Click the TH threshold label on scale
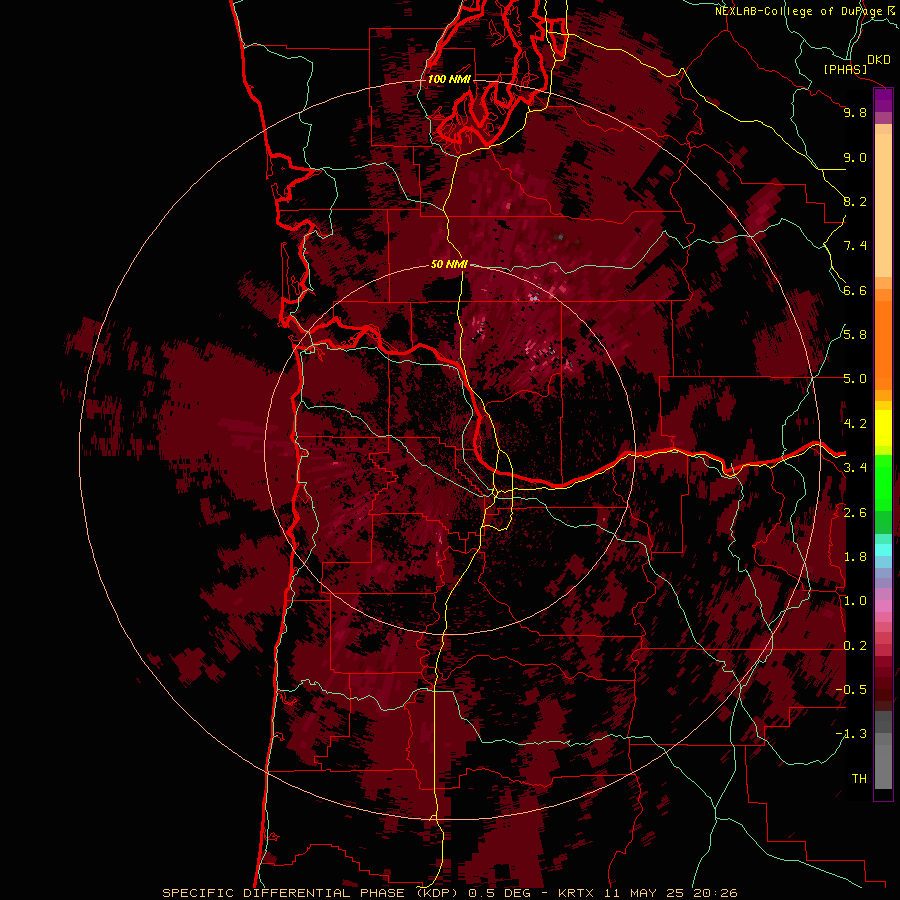This screenshot has width=900, height=900. click(x=859, y=778)
